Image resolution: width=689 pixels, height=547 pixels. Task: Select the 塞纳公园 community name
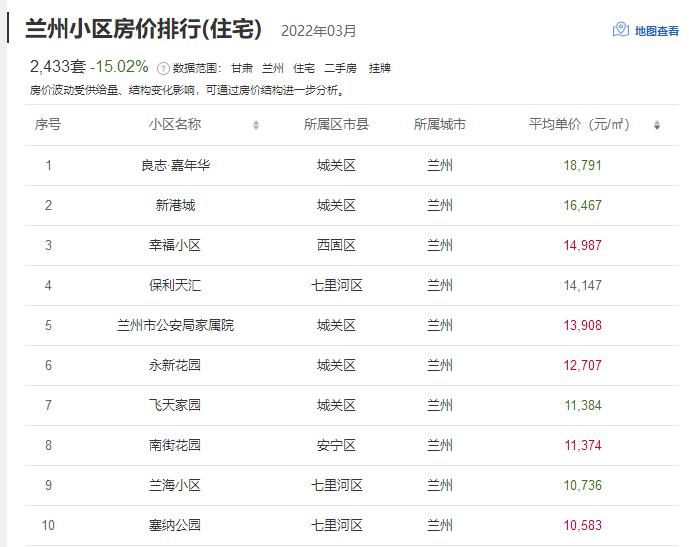175,525
